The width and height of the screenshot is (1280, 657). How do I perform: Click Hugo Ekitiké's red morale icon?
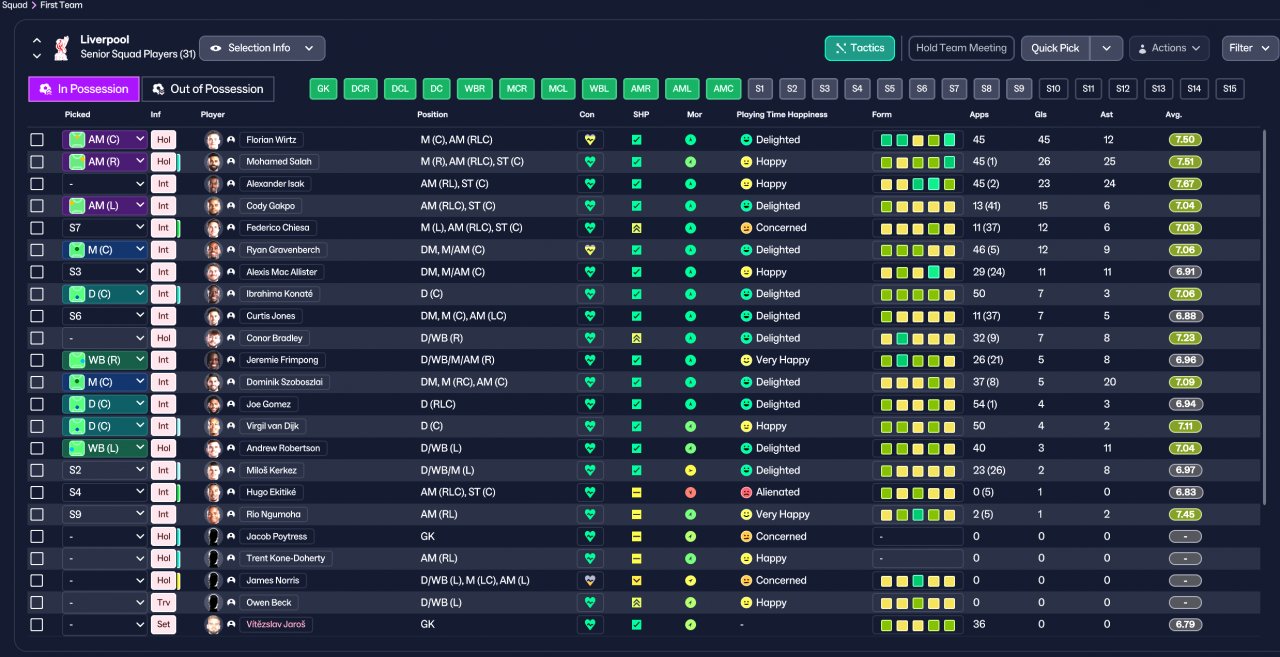coord(690,492)
